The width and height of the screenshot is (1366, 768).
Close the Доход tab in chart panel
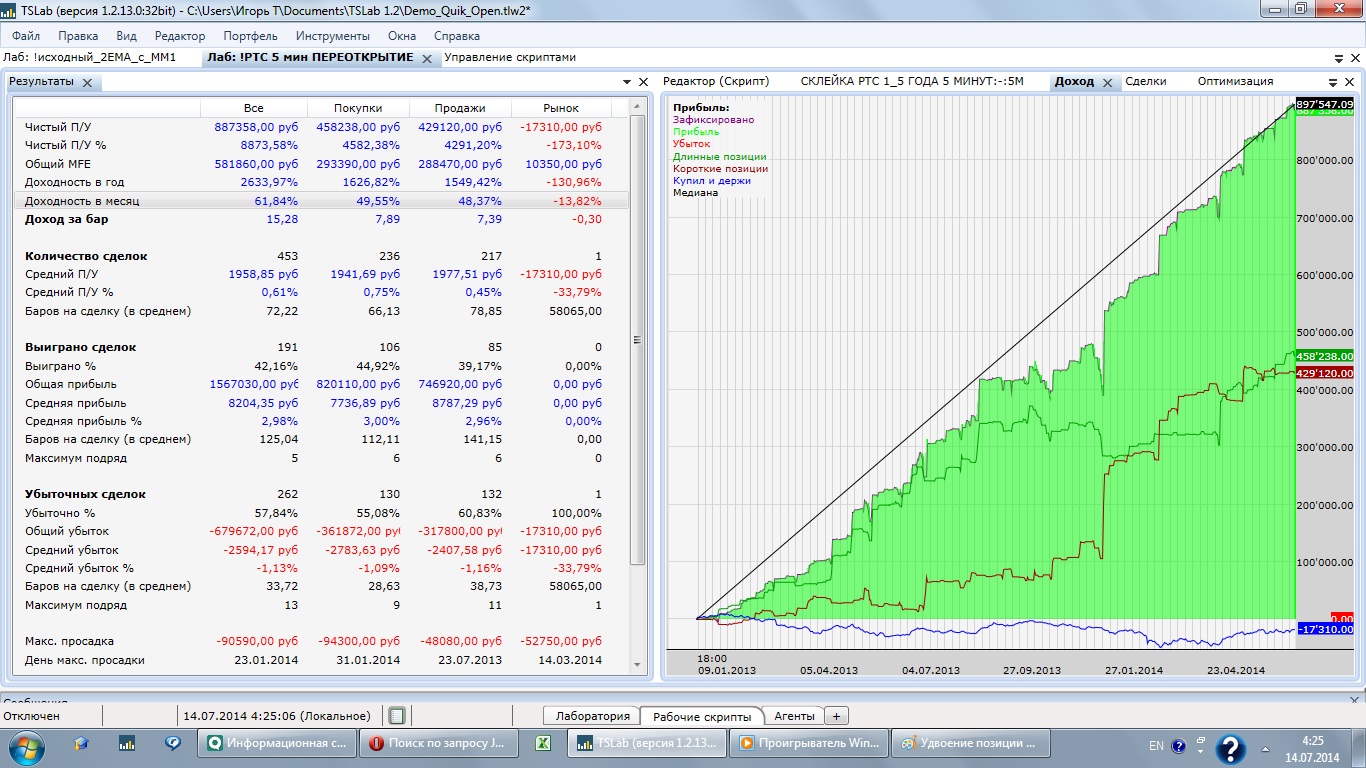click(1108, 83)
